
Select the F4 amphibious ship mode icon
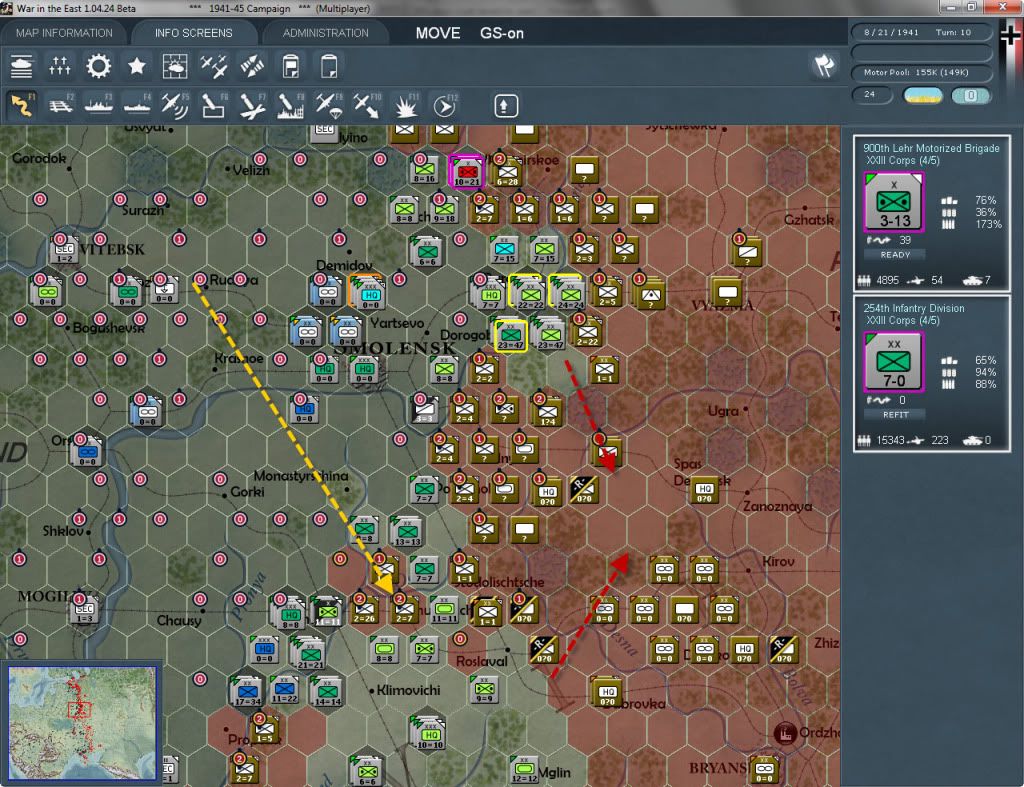pos(136,106)
